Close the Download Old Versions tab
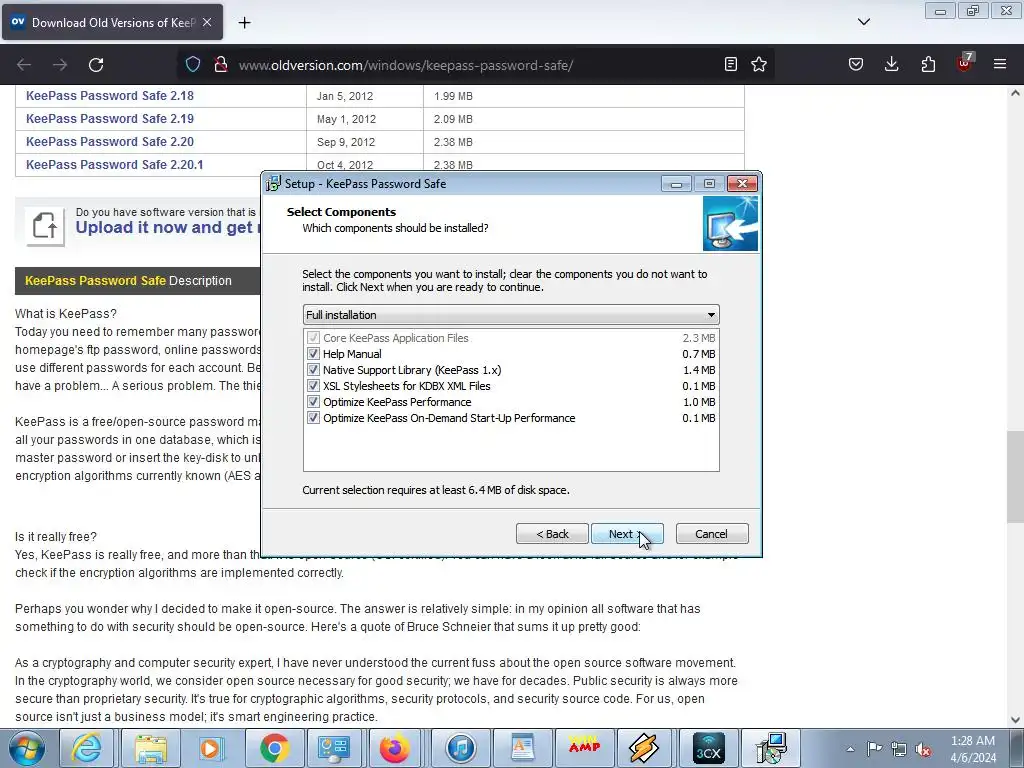 point(207,22)
